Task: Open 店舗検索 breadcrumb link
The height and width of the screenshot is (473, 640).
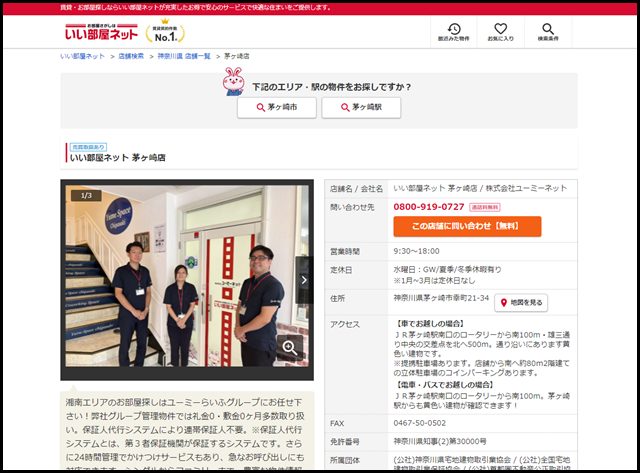Action: pos(131,57)
